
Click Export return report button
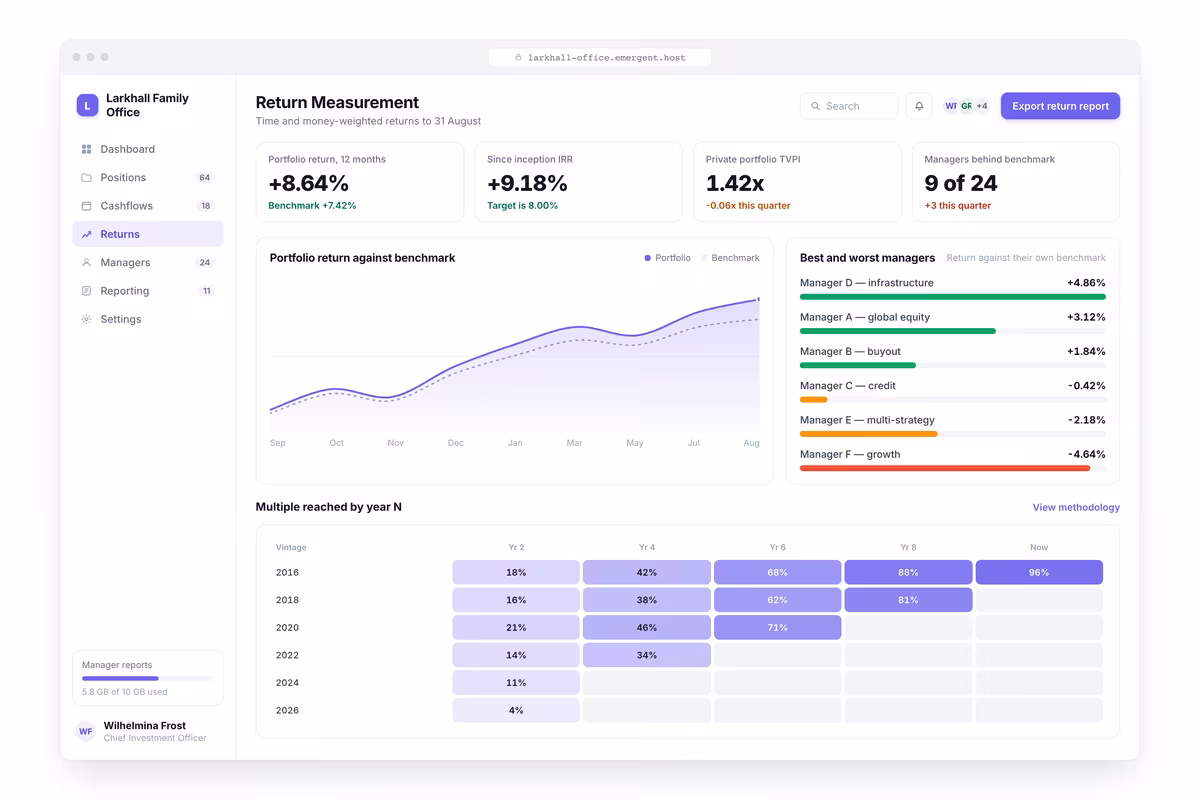pos(1060,106)
